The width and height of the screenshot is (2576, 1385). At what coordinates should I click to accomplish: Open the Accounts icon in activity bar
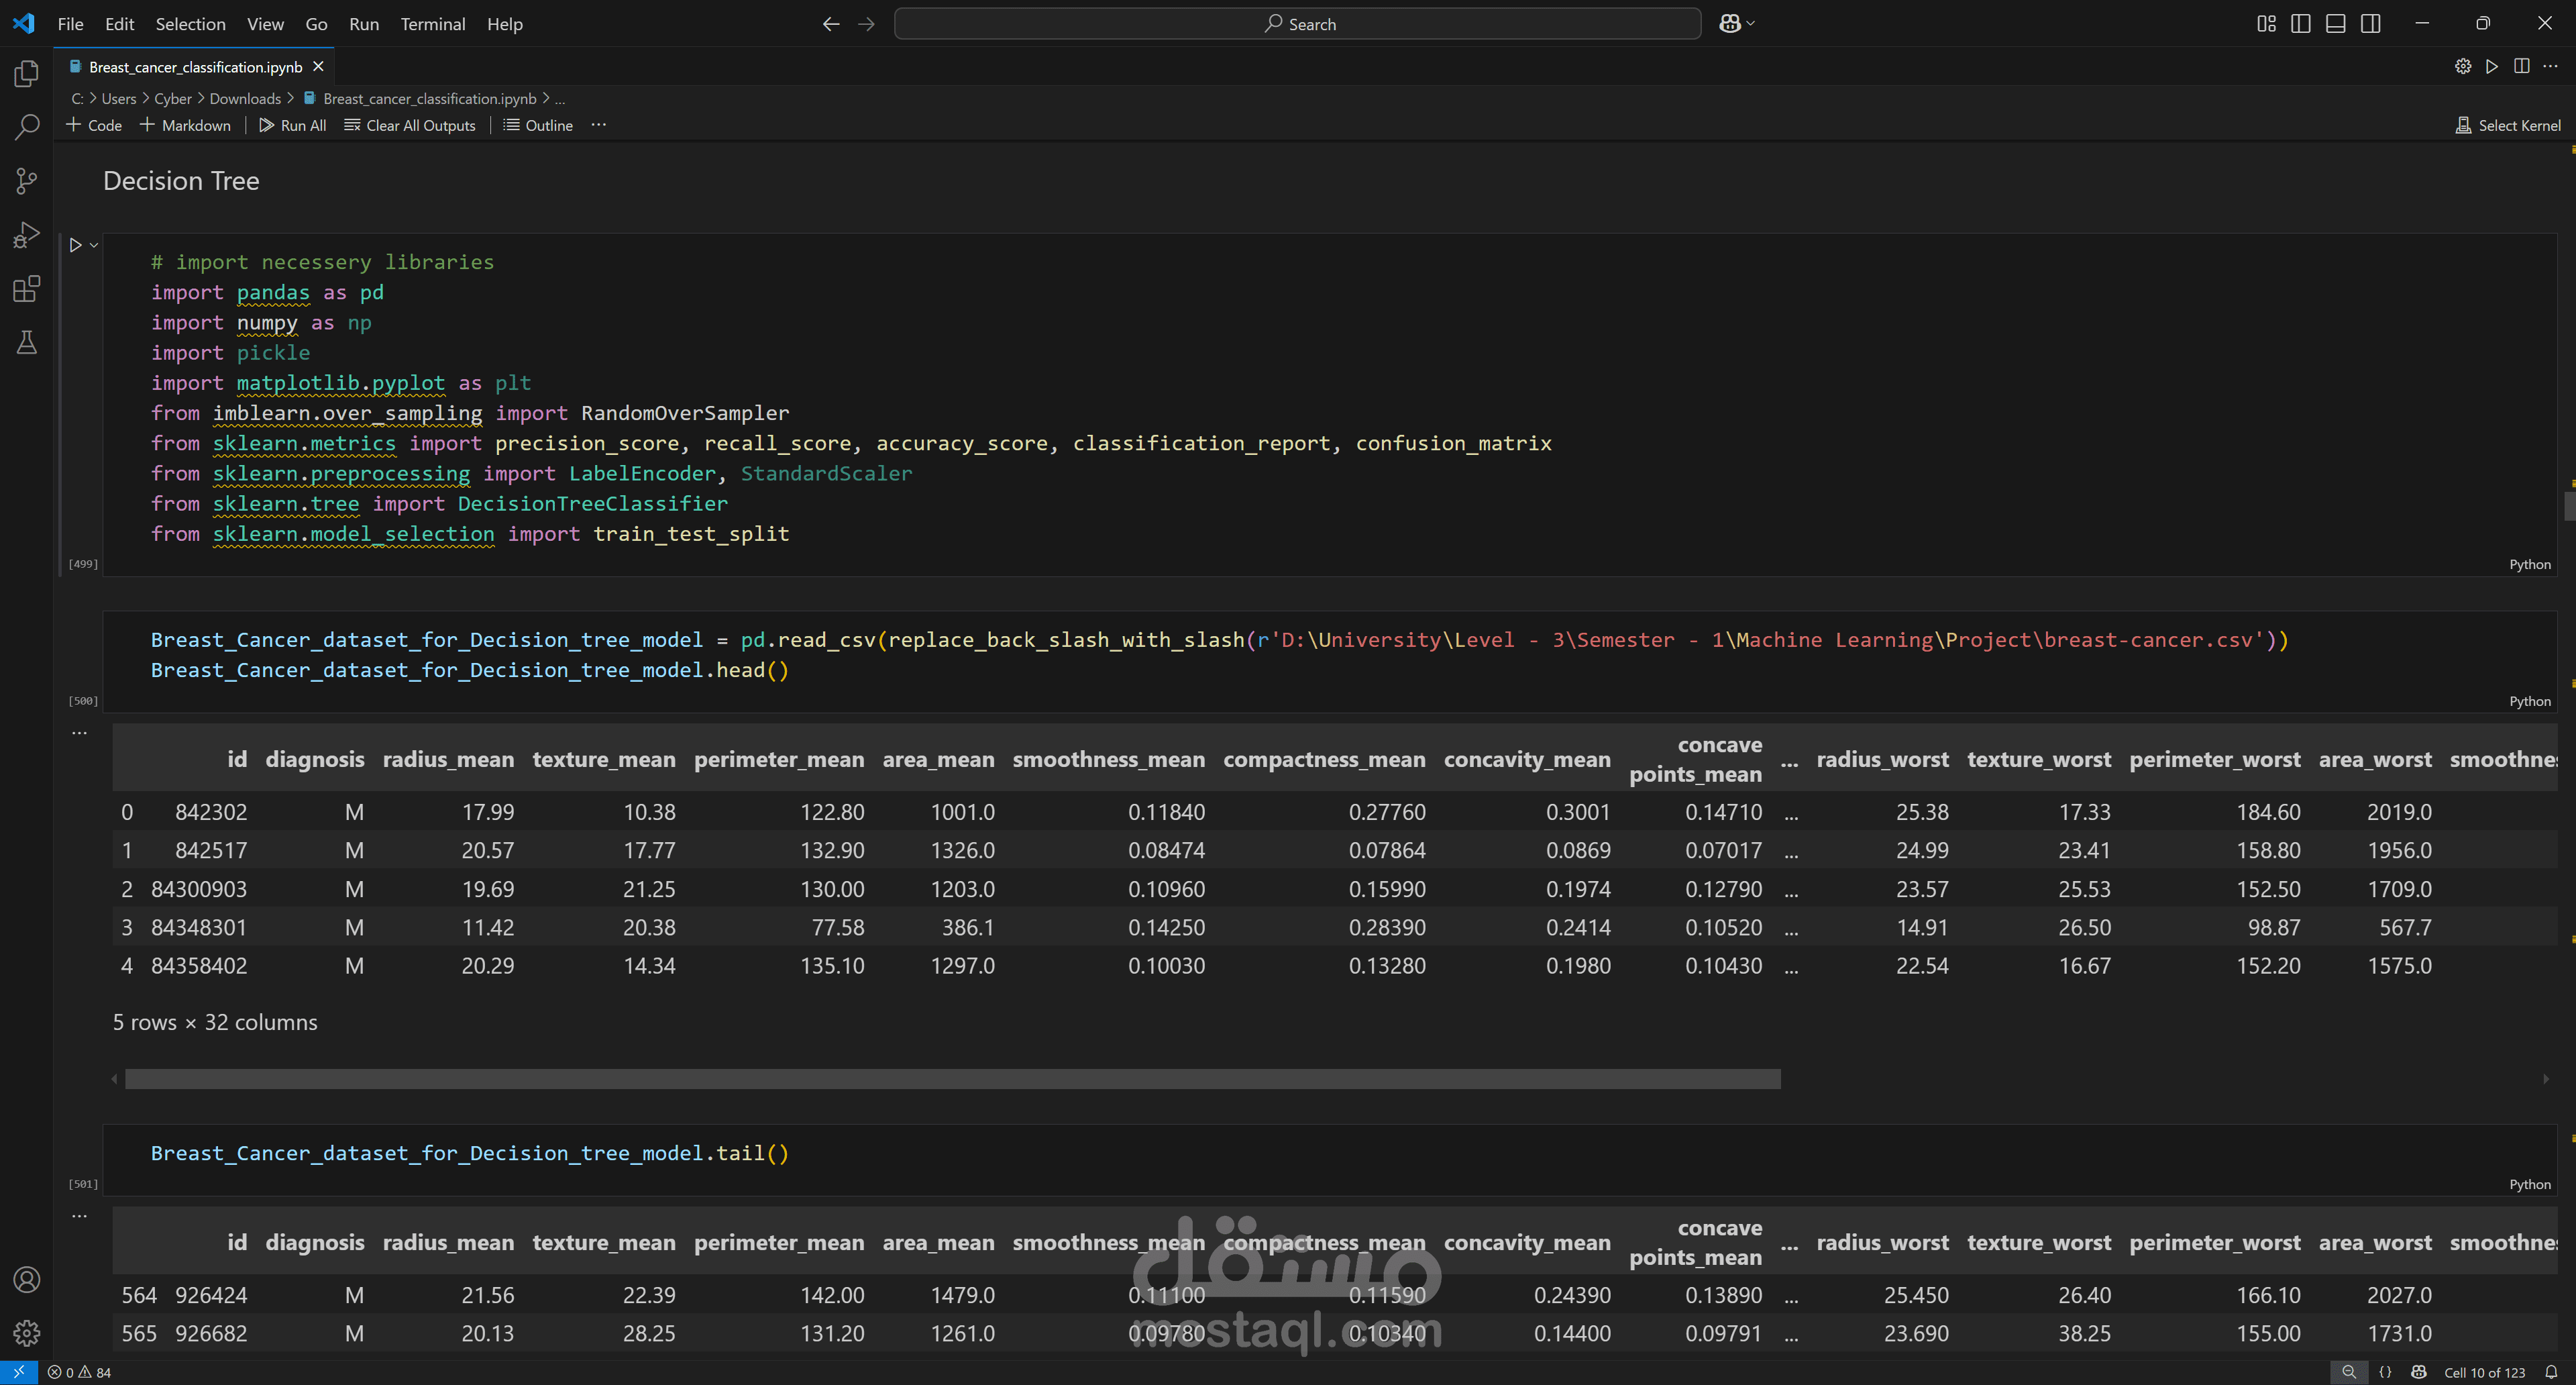click(x=27, y=1279)
